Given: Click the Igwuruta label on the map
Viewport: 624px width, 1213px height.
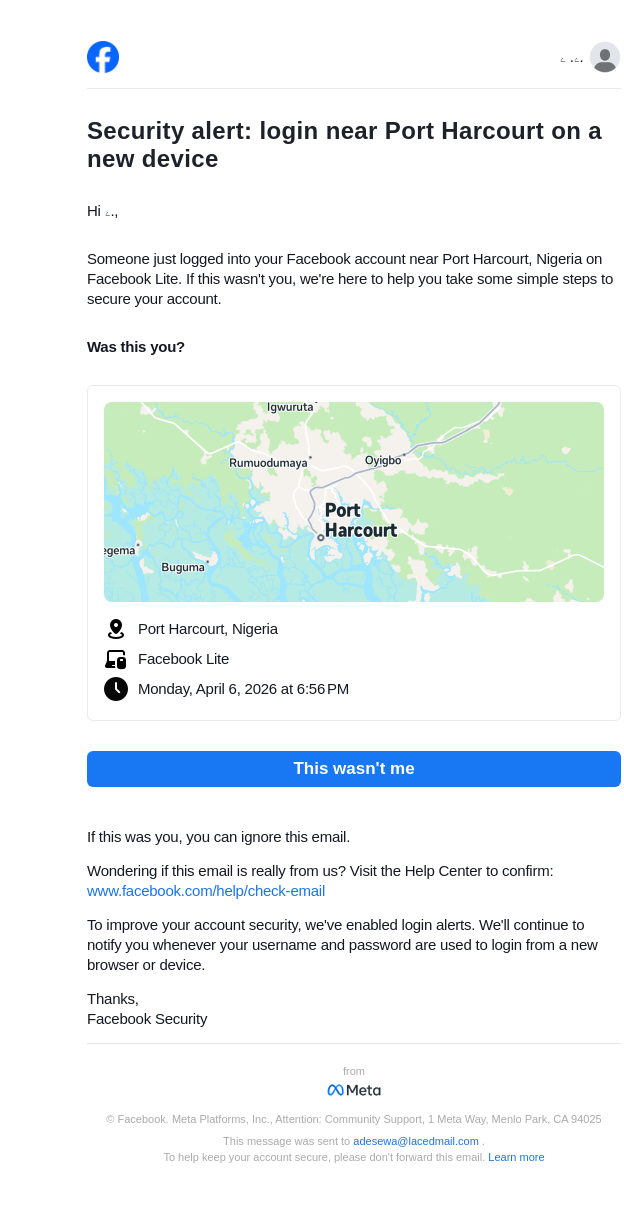Looking at the screenshot, I should click(x=290, y=407).
